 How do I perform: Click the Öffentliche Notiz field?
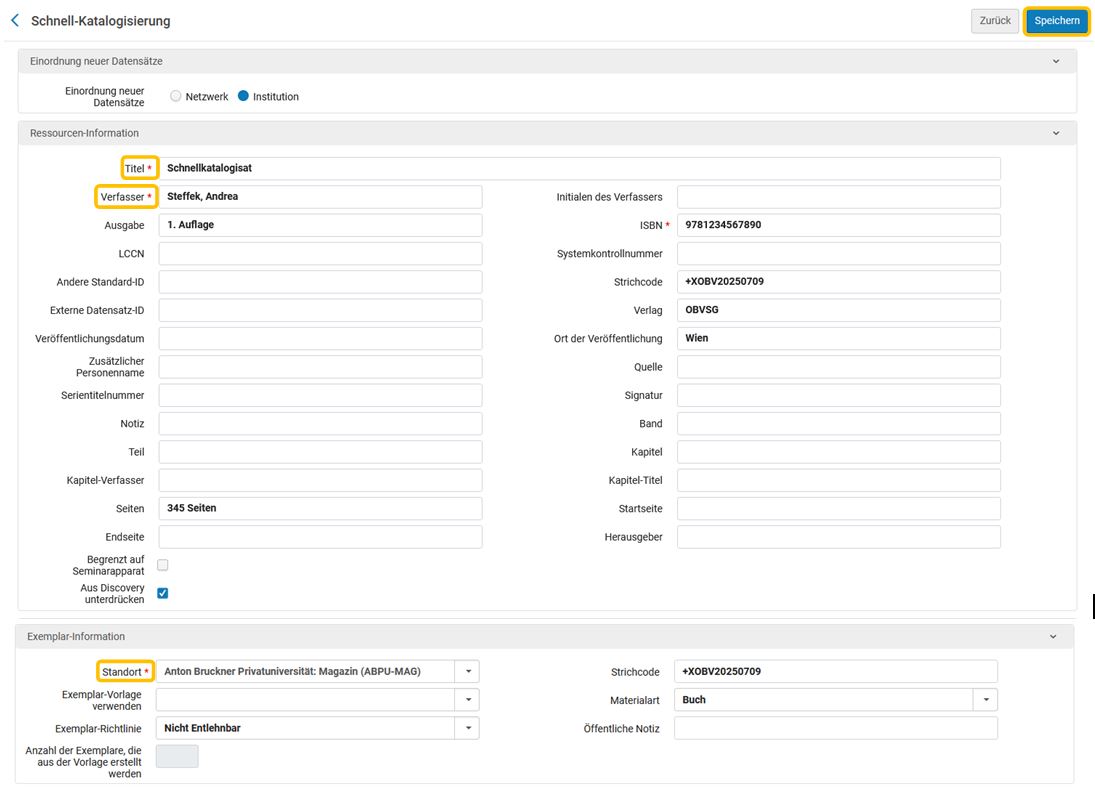coord(836,728)
